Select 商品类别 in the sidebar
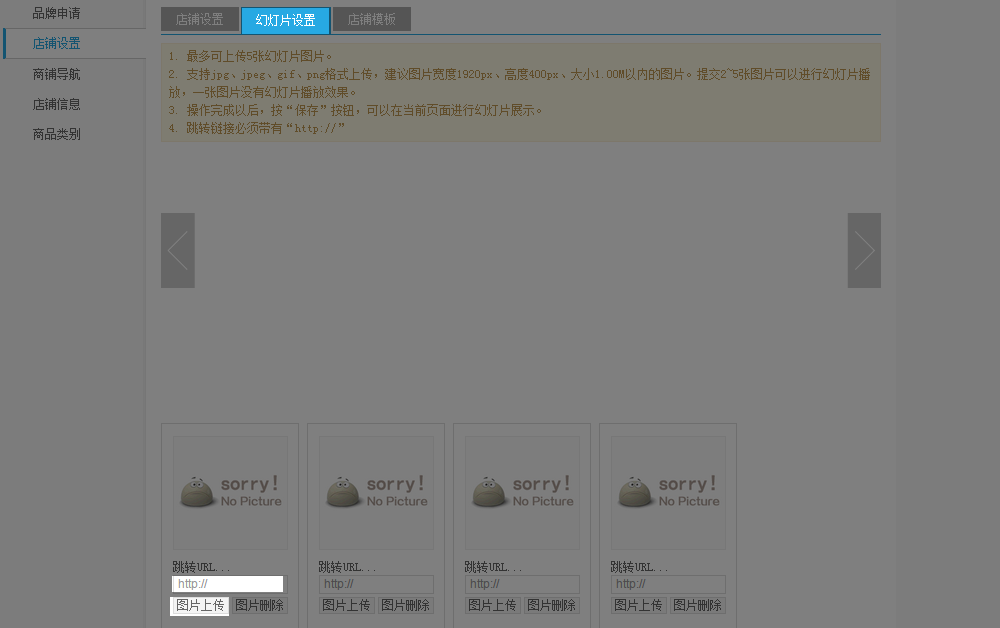The width and height of the screenshot is (1000, 628). [56, 134]
